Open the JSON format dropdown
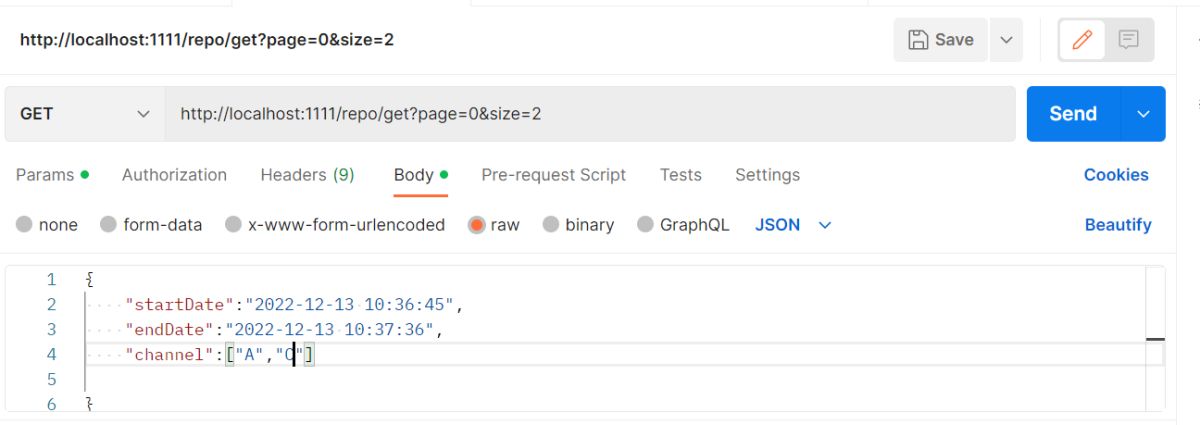 tap(793, 225)
